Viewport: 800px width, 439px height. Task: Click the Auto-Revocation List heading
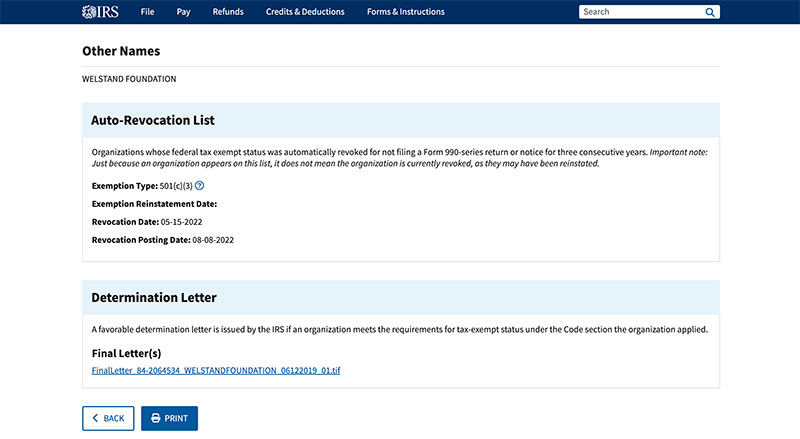click(153, 120)
